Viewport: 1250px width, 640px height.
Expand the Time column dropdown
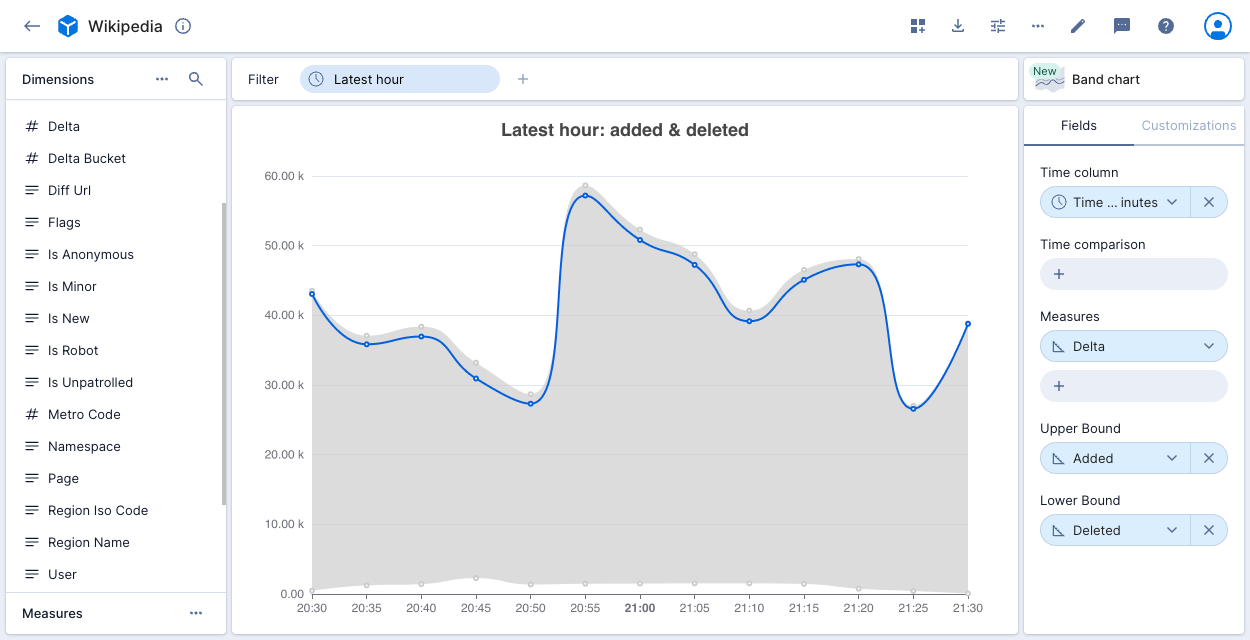tap(1172, 202)
